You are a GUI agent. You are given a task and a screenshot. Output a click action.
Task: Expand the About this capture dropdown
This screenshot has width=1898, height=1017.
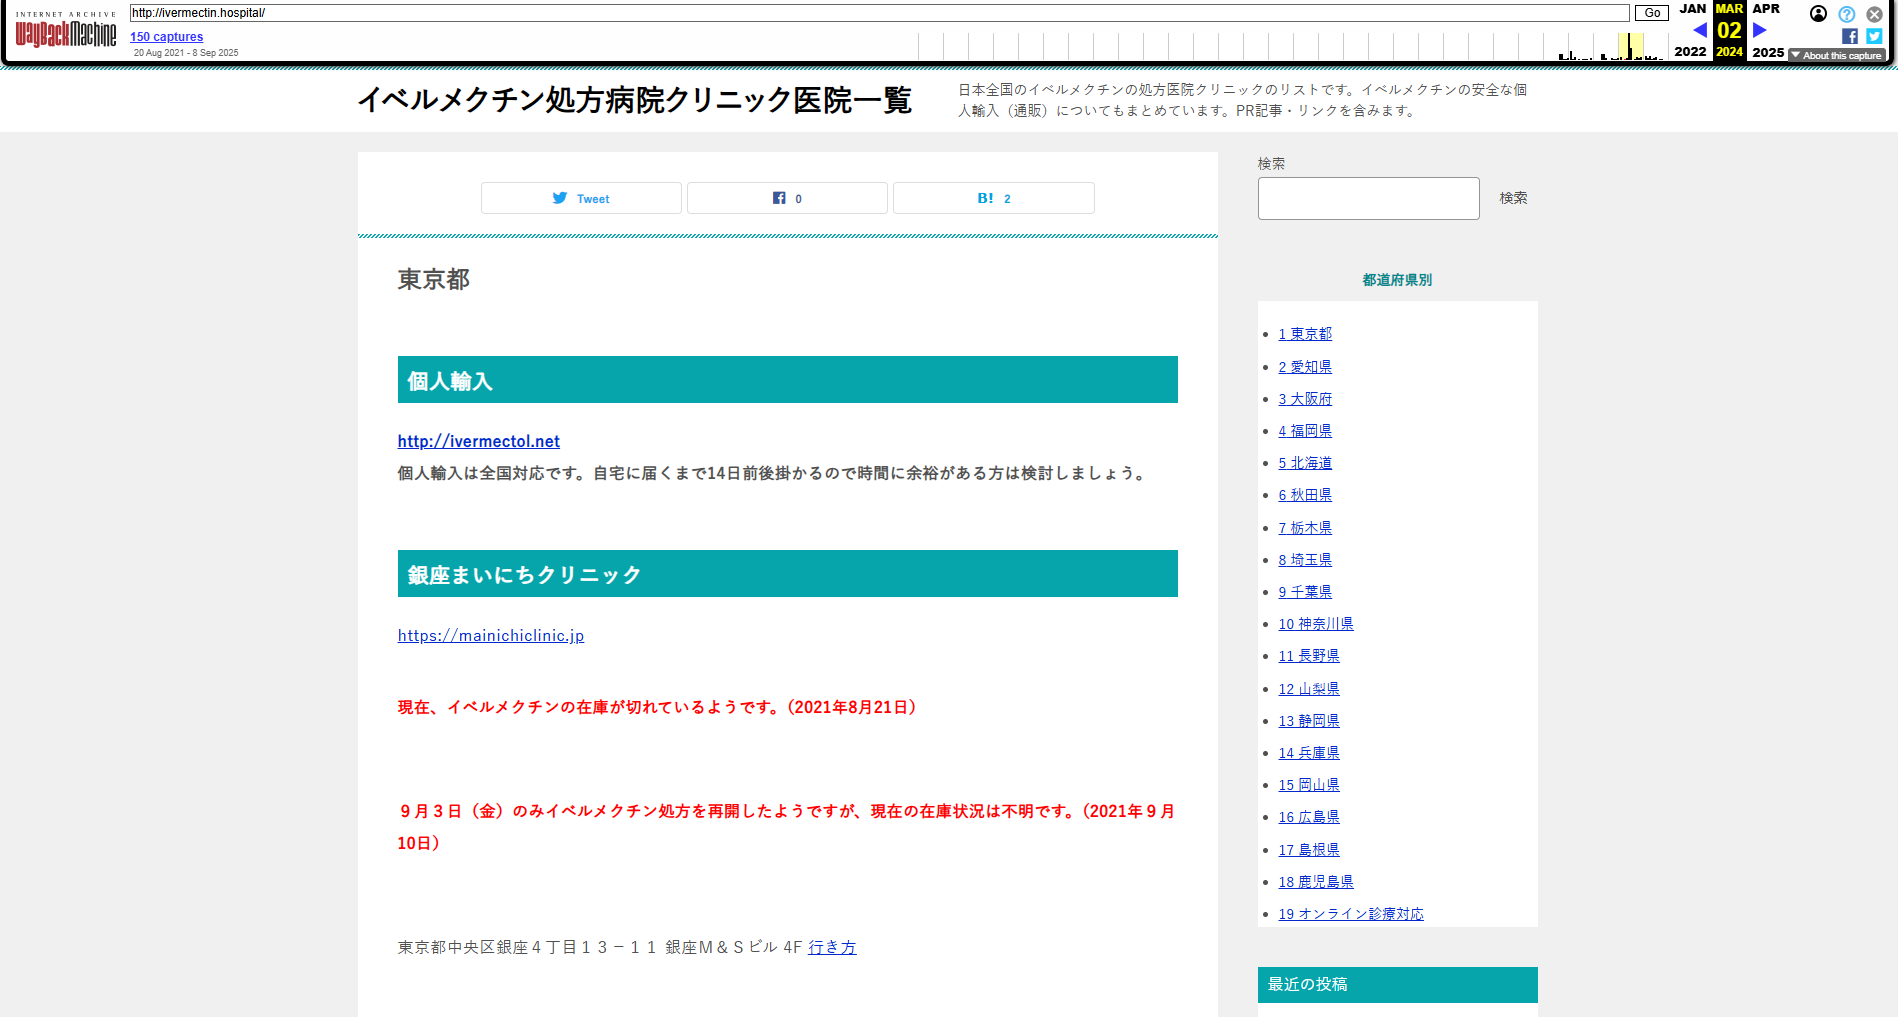click(x=1837, y=56)
